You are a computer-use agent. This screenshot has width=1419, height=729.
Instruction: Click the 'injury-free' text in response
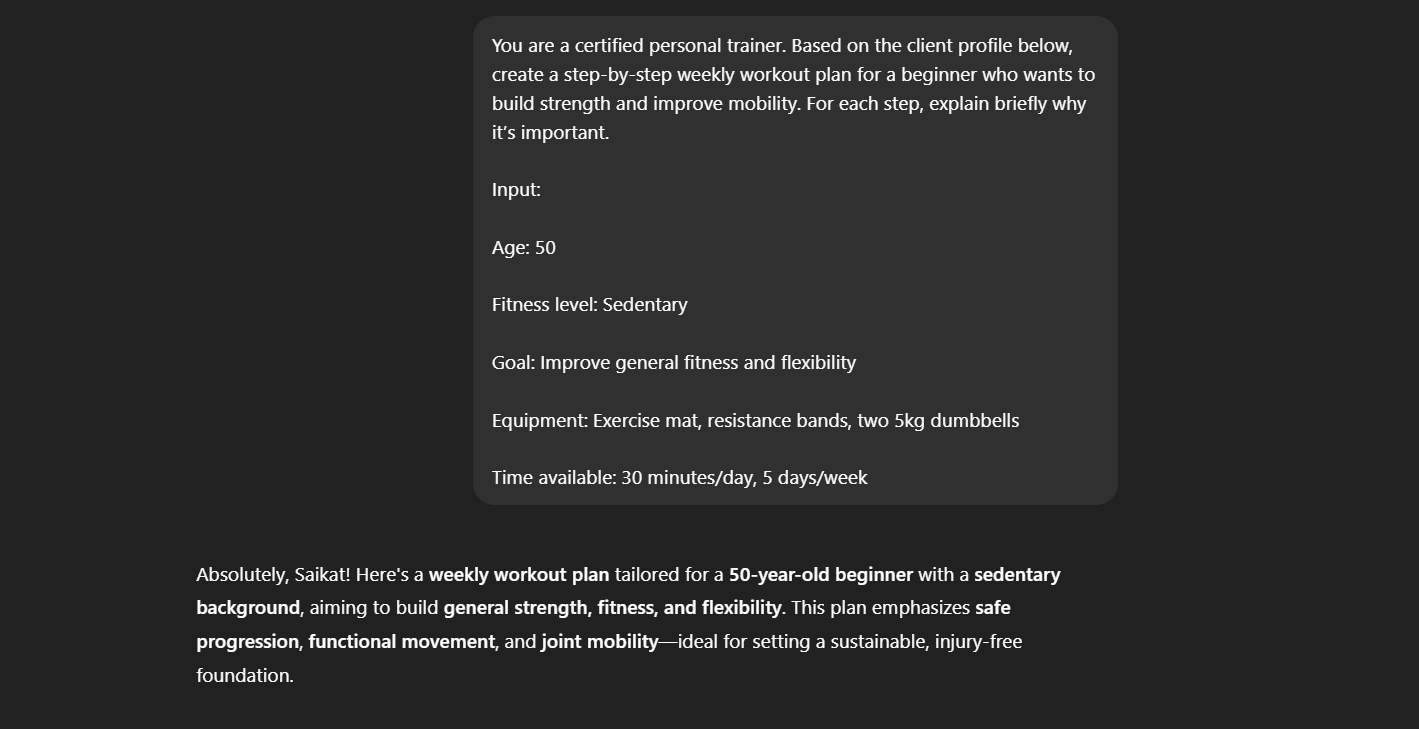click(978, 642)
